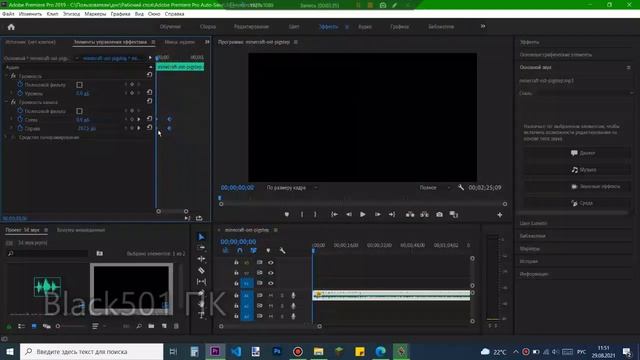
Task: Lock the A1 audio track
Action: click(236, 295)
